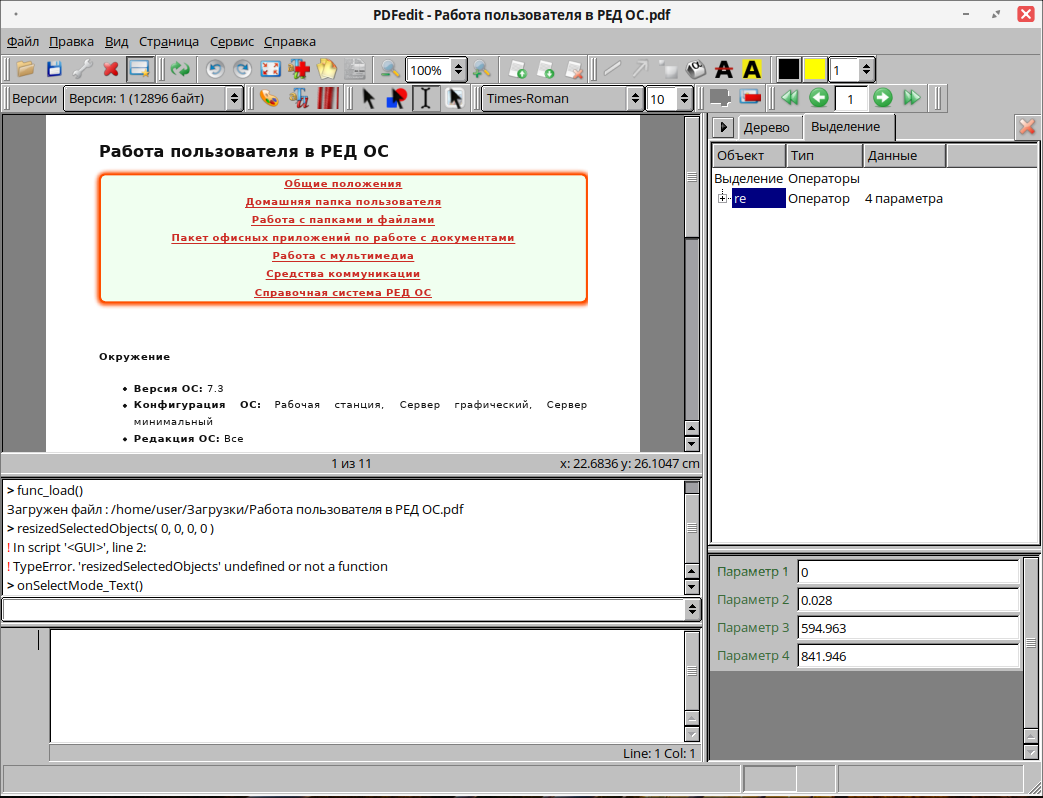Image resolution: width=1043 pixels, height=798 pixels.
Task: Click the 'Средства коммуникации' link
Action: point(342,274)
